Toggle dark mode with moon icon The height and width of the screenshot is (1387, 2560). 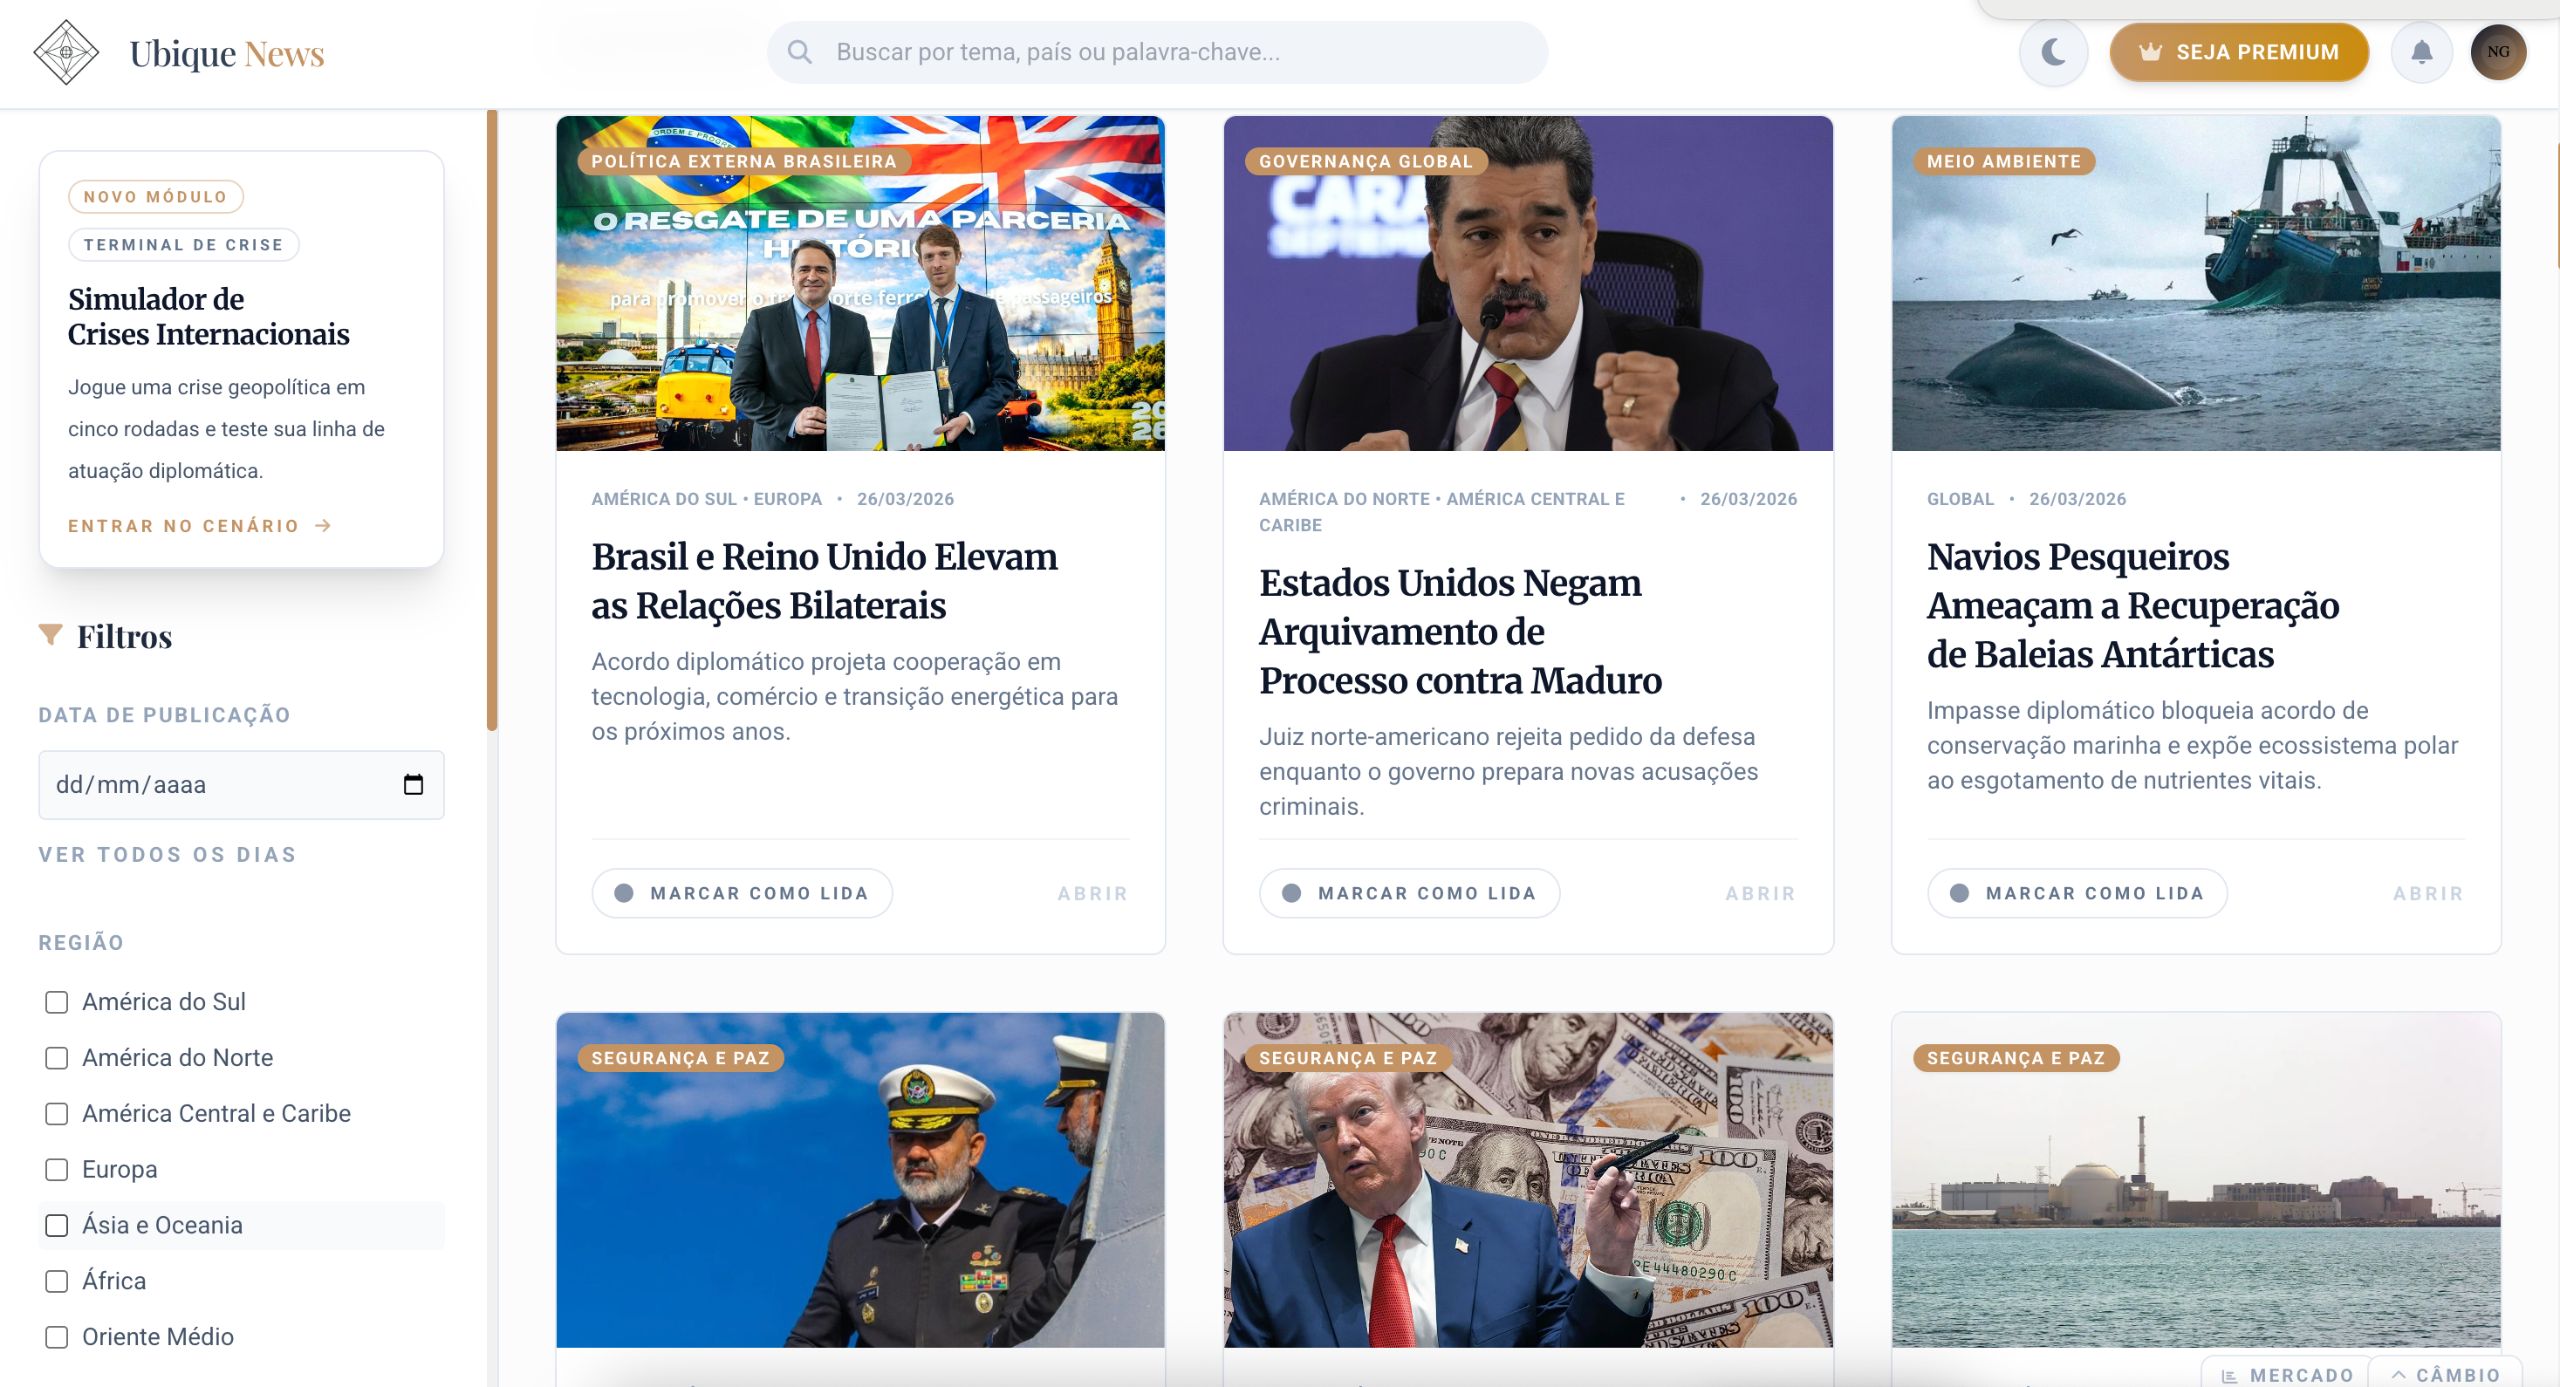coord(2053,52)
